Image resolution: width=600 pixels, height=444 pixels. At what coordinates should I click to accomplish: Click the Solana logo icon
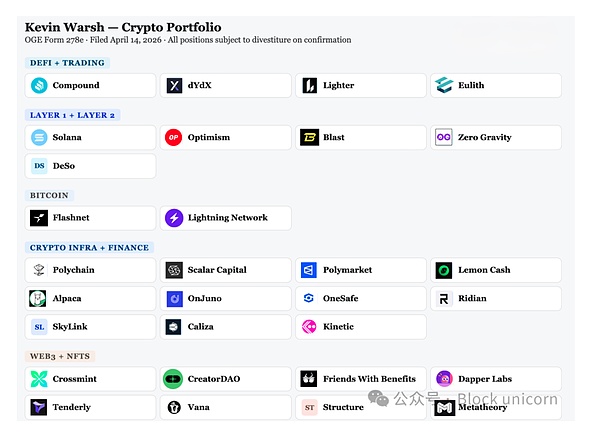(39, 138)
